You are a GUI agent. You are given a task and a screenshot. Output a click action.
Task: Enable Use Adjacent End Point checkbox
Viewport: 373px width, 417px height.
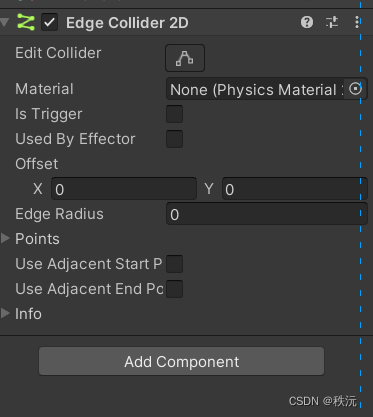174,289
